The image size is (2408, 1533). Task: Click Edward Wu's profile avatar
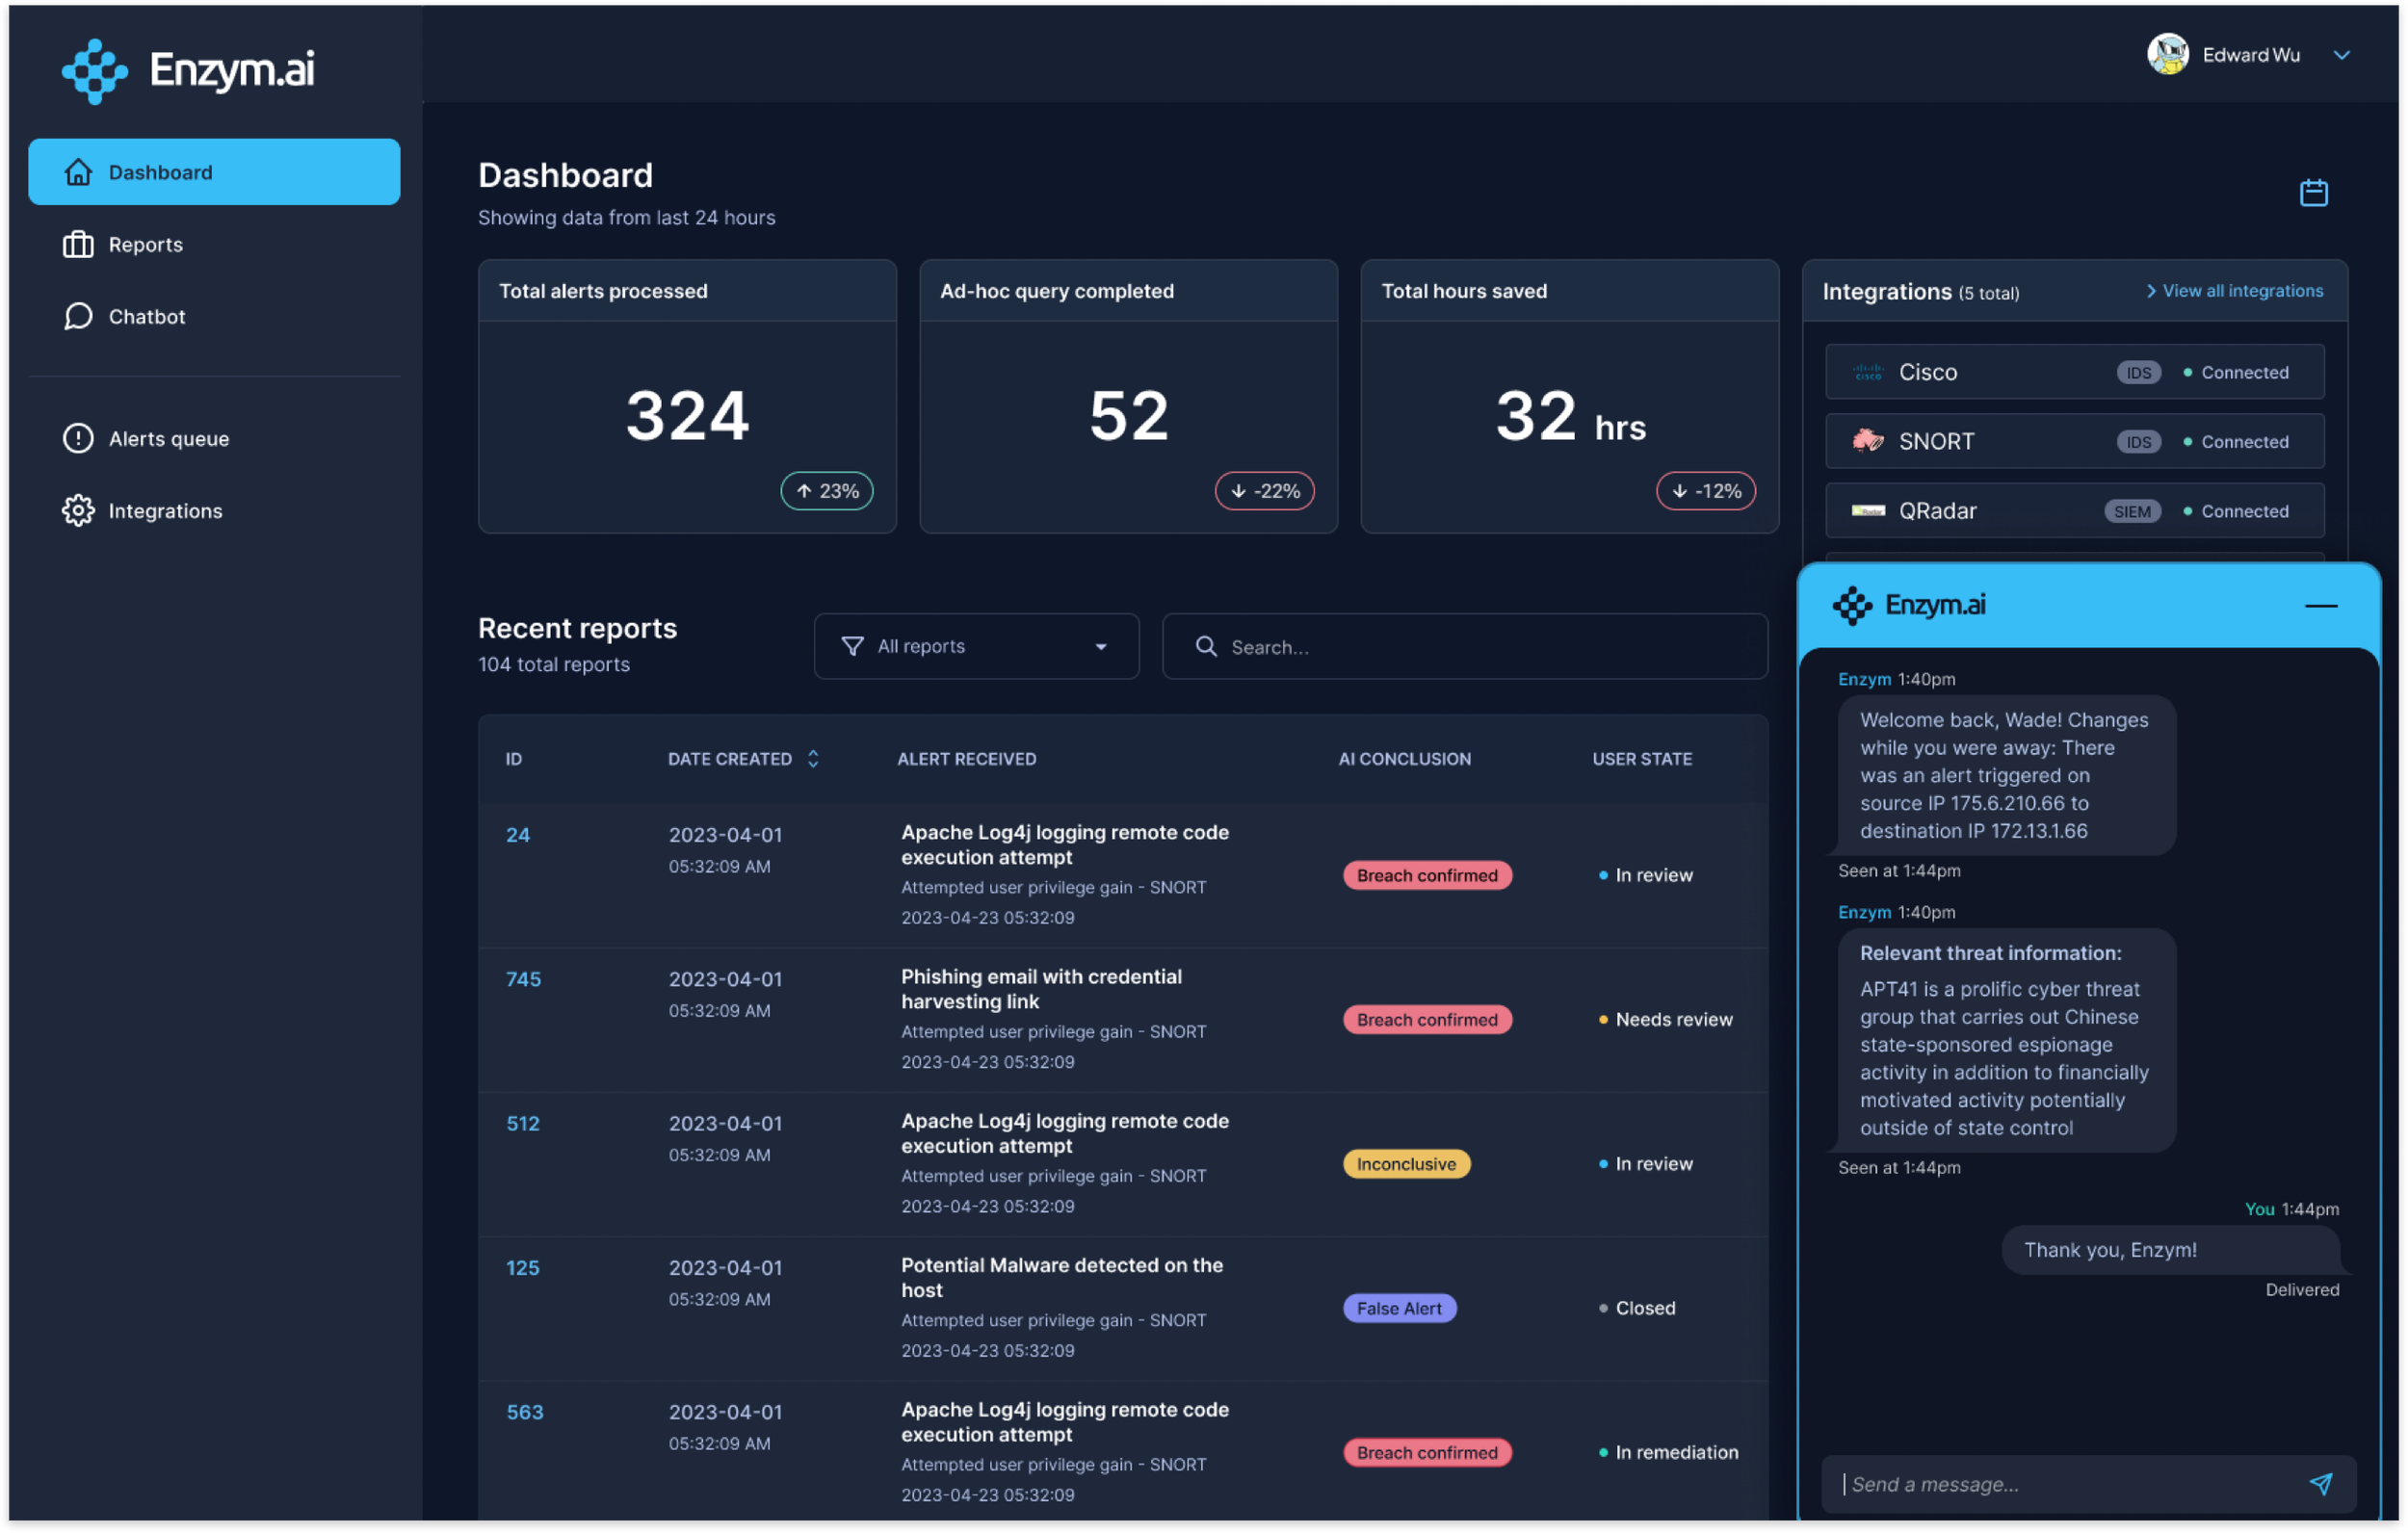[x=2167, y=54]
